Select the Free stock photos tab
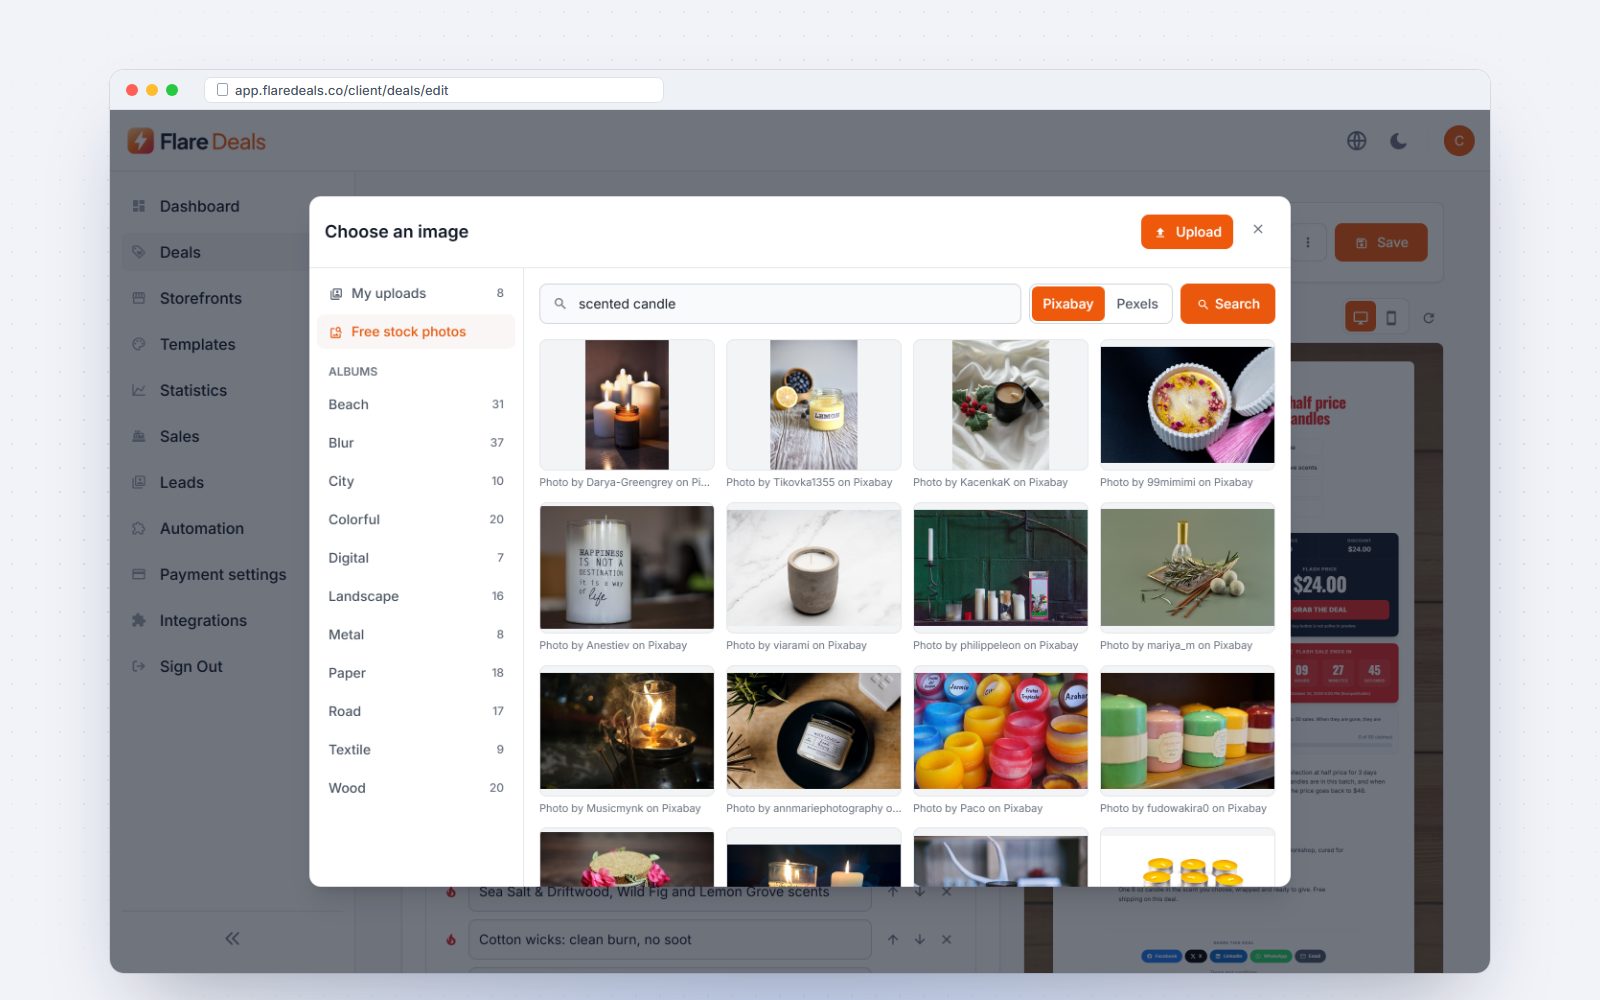Viewport: 1600px width, 1000px height. click(x=416, y=332)
